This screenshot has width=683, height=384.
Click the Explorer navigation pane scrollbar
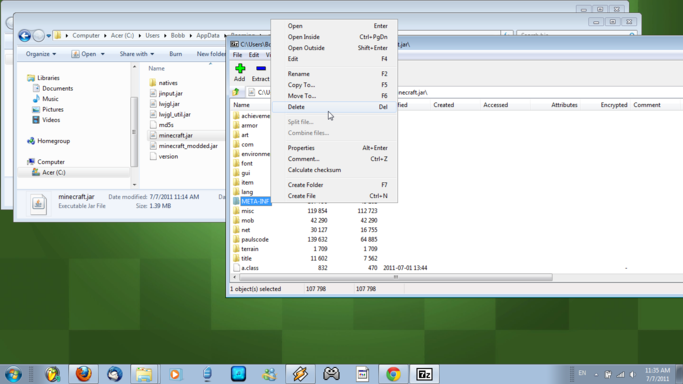click(x=134, y=132)
